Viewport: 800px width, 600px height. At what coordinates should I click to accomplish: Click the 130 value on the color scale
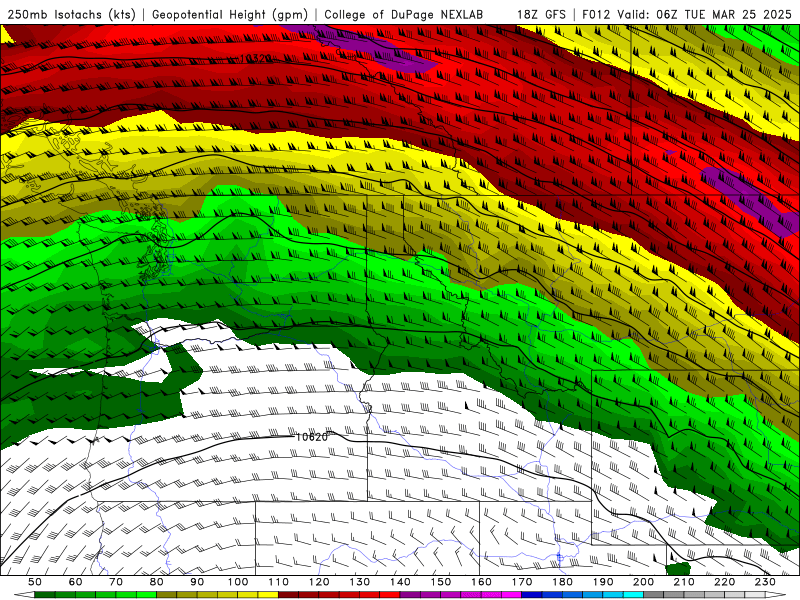point(360,582)
